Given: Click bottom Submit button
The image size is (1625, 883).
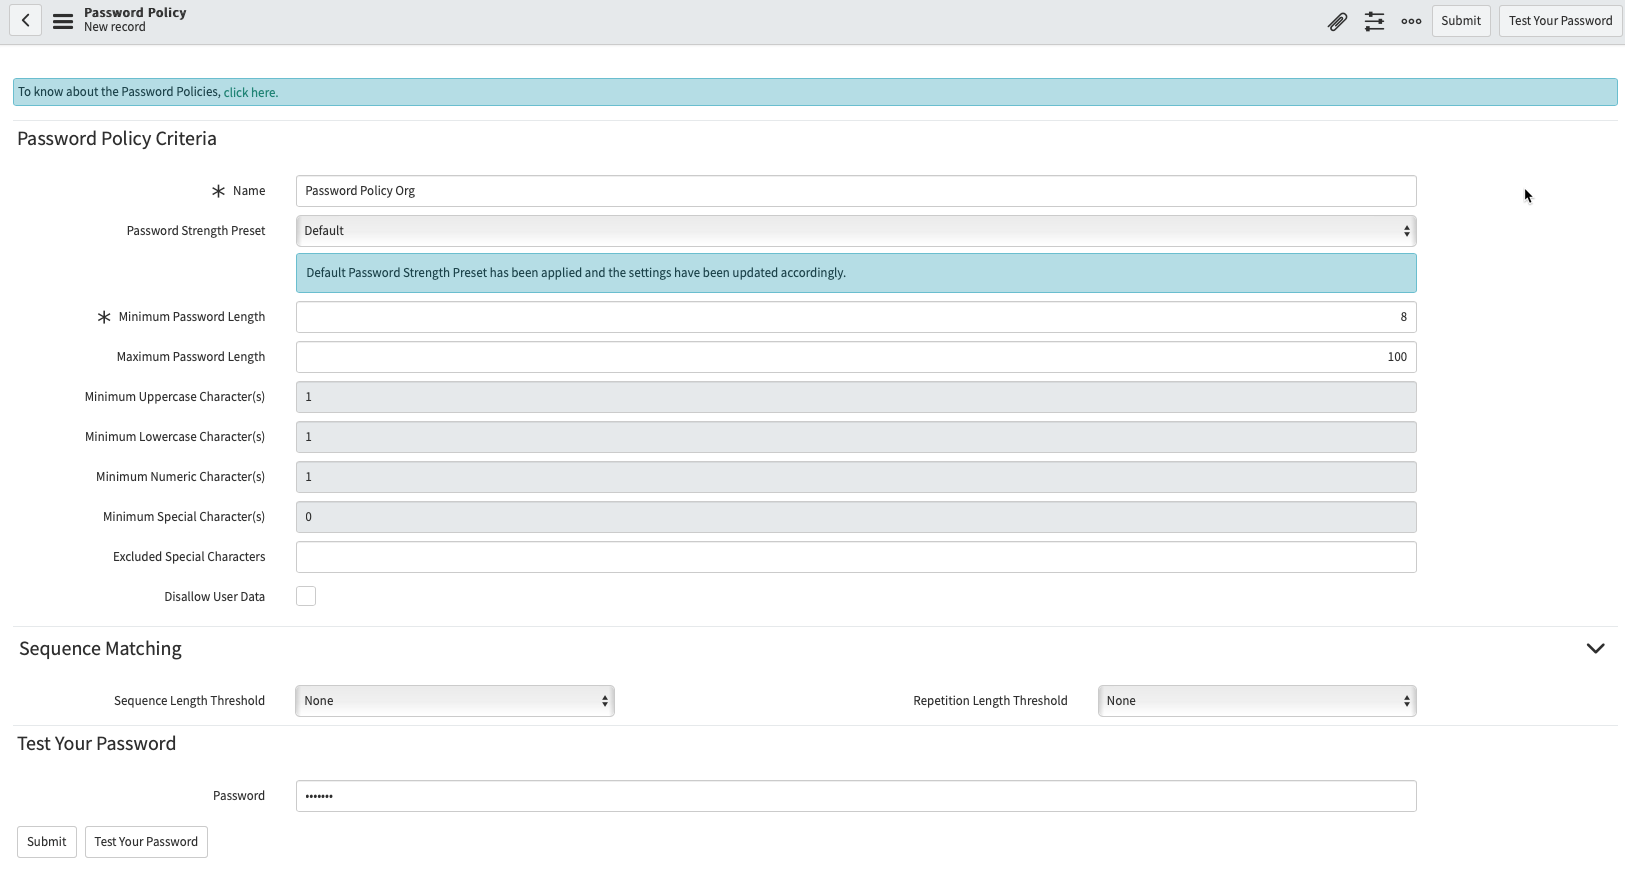Looking at the screenshot, I should click(x=47, y=842).
